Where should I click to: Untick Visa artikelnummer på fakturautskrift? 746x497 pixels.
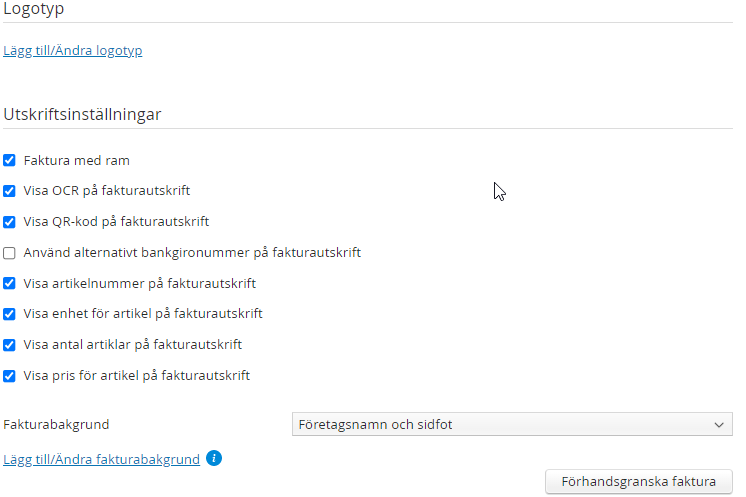click(x=10, y=284)
